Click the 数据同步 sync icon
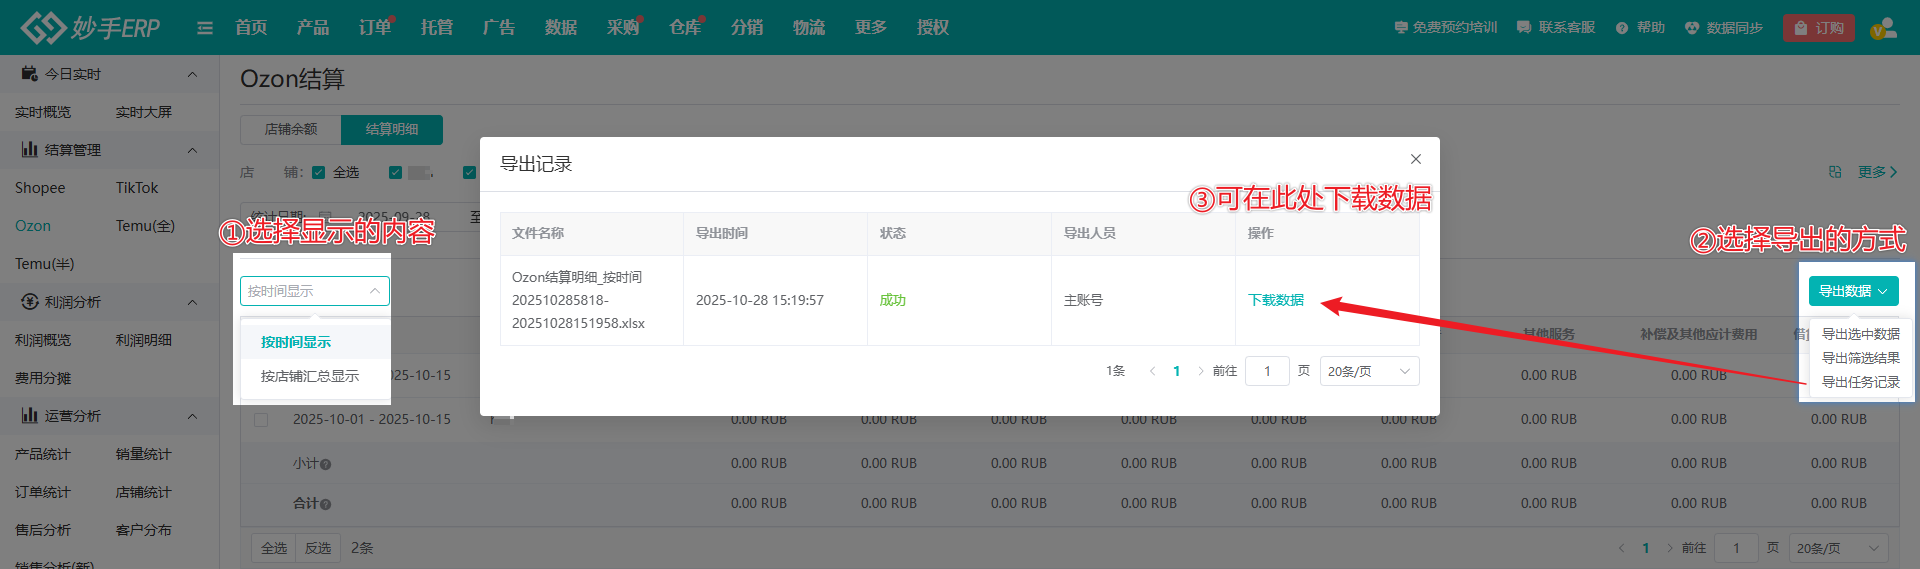 [1692, 28]
